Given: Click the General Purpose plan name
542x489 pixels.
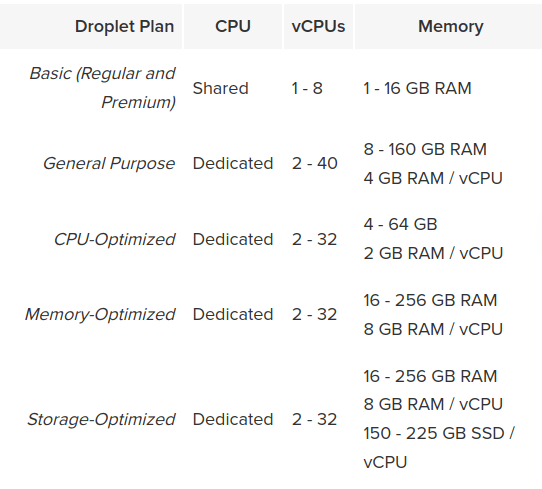Looking at the screenshot, I should point(109,163).
